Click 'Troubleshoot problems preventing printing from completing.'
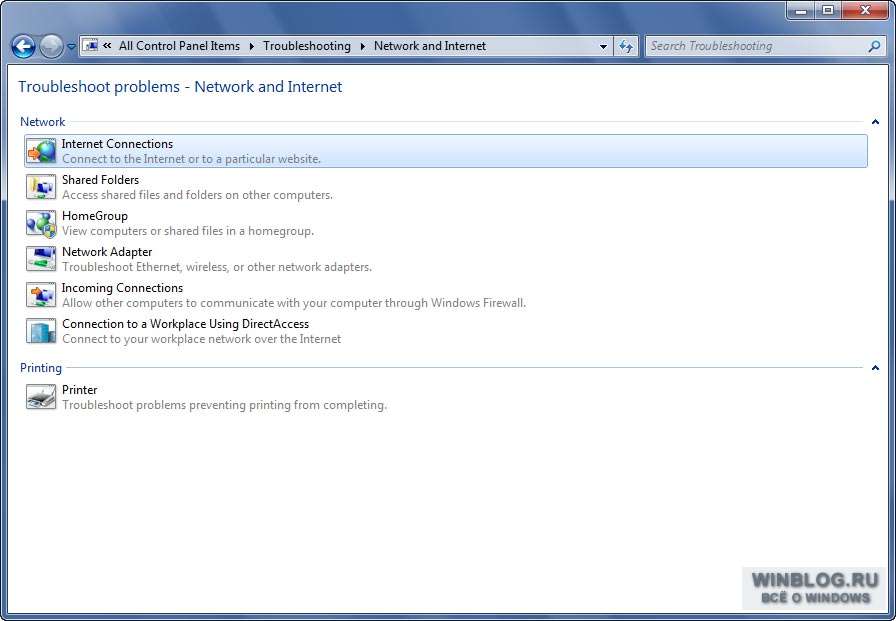Screen dimensions: 896x621 (x=225, y=405)
